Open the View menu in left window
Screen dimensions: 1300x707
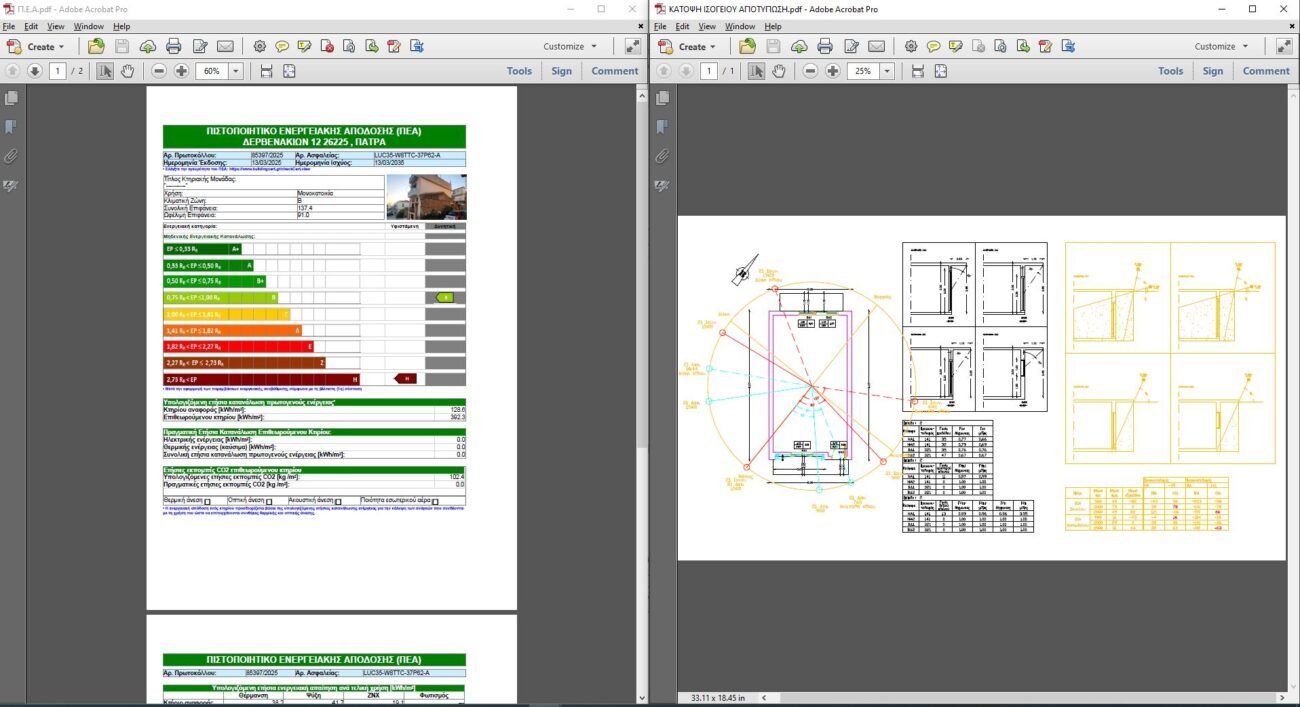pos(55,26)
